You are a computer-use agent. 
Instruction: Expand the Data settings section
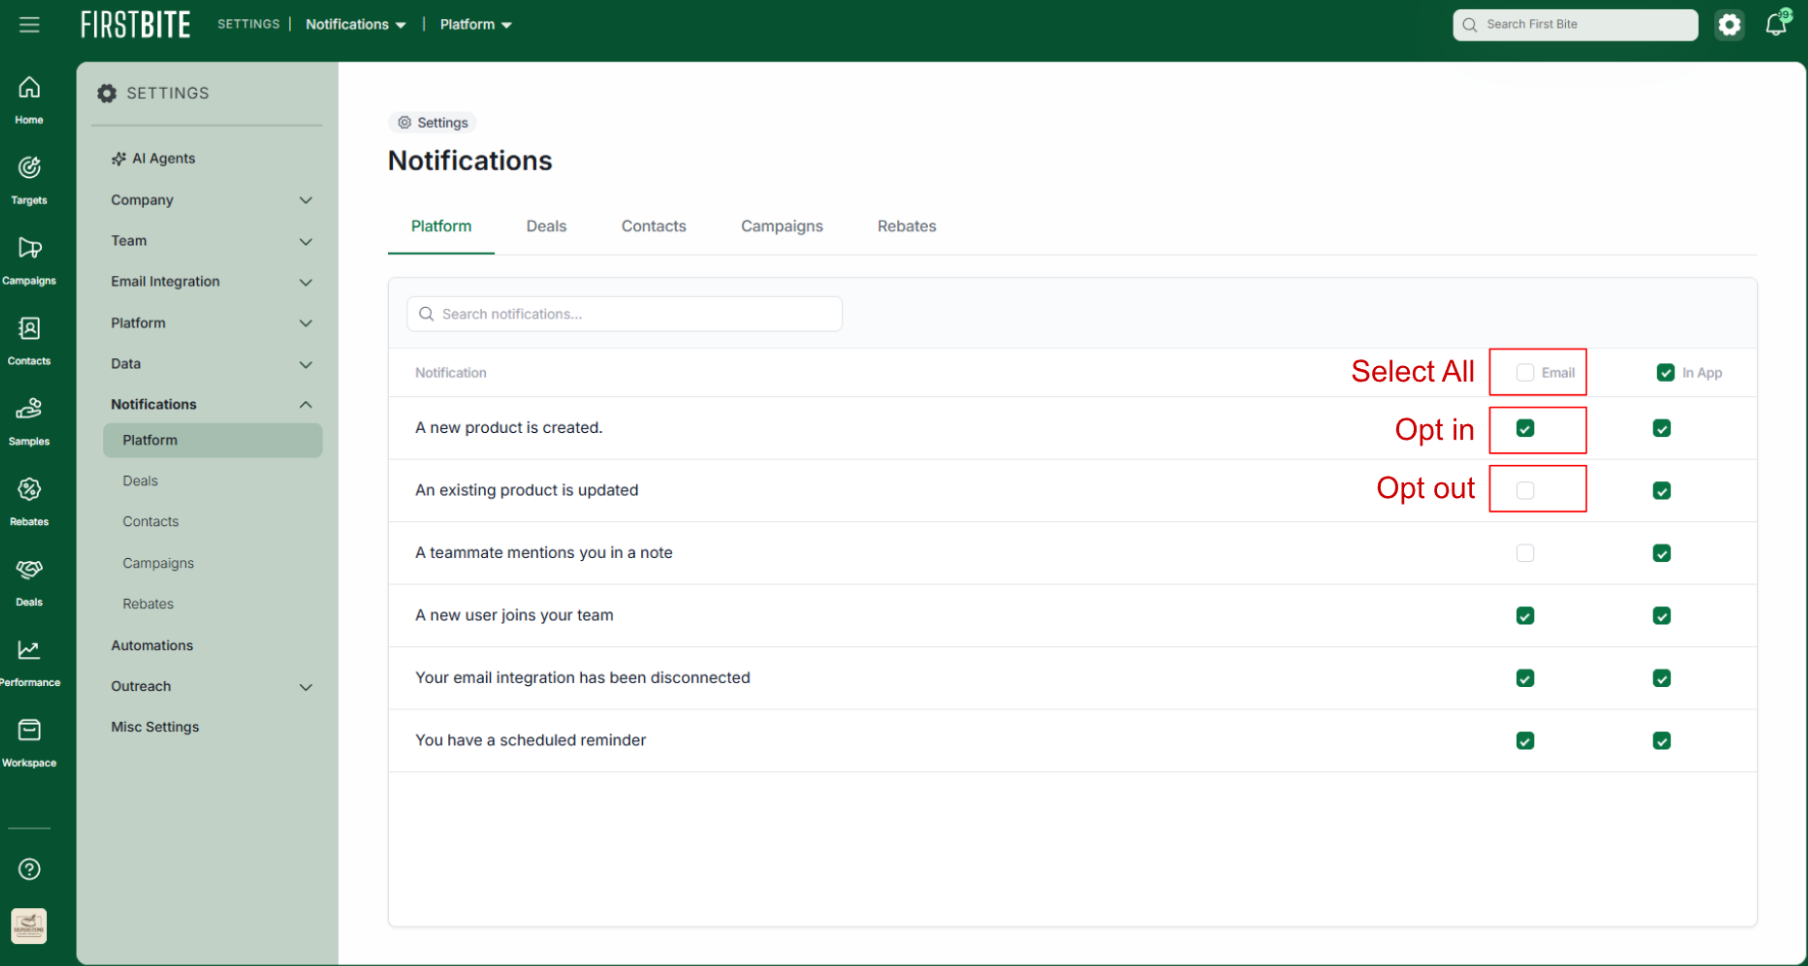click(x=212, y=364)
